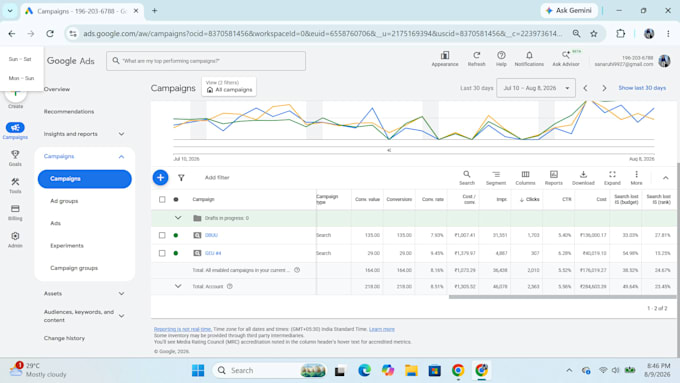
Task: Open the Campaigns section in left rail
Action: pos(15,131)
